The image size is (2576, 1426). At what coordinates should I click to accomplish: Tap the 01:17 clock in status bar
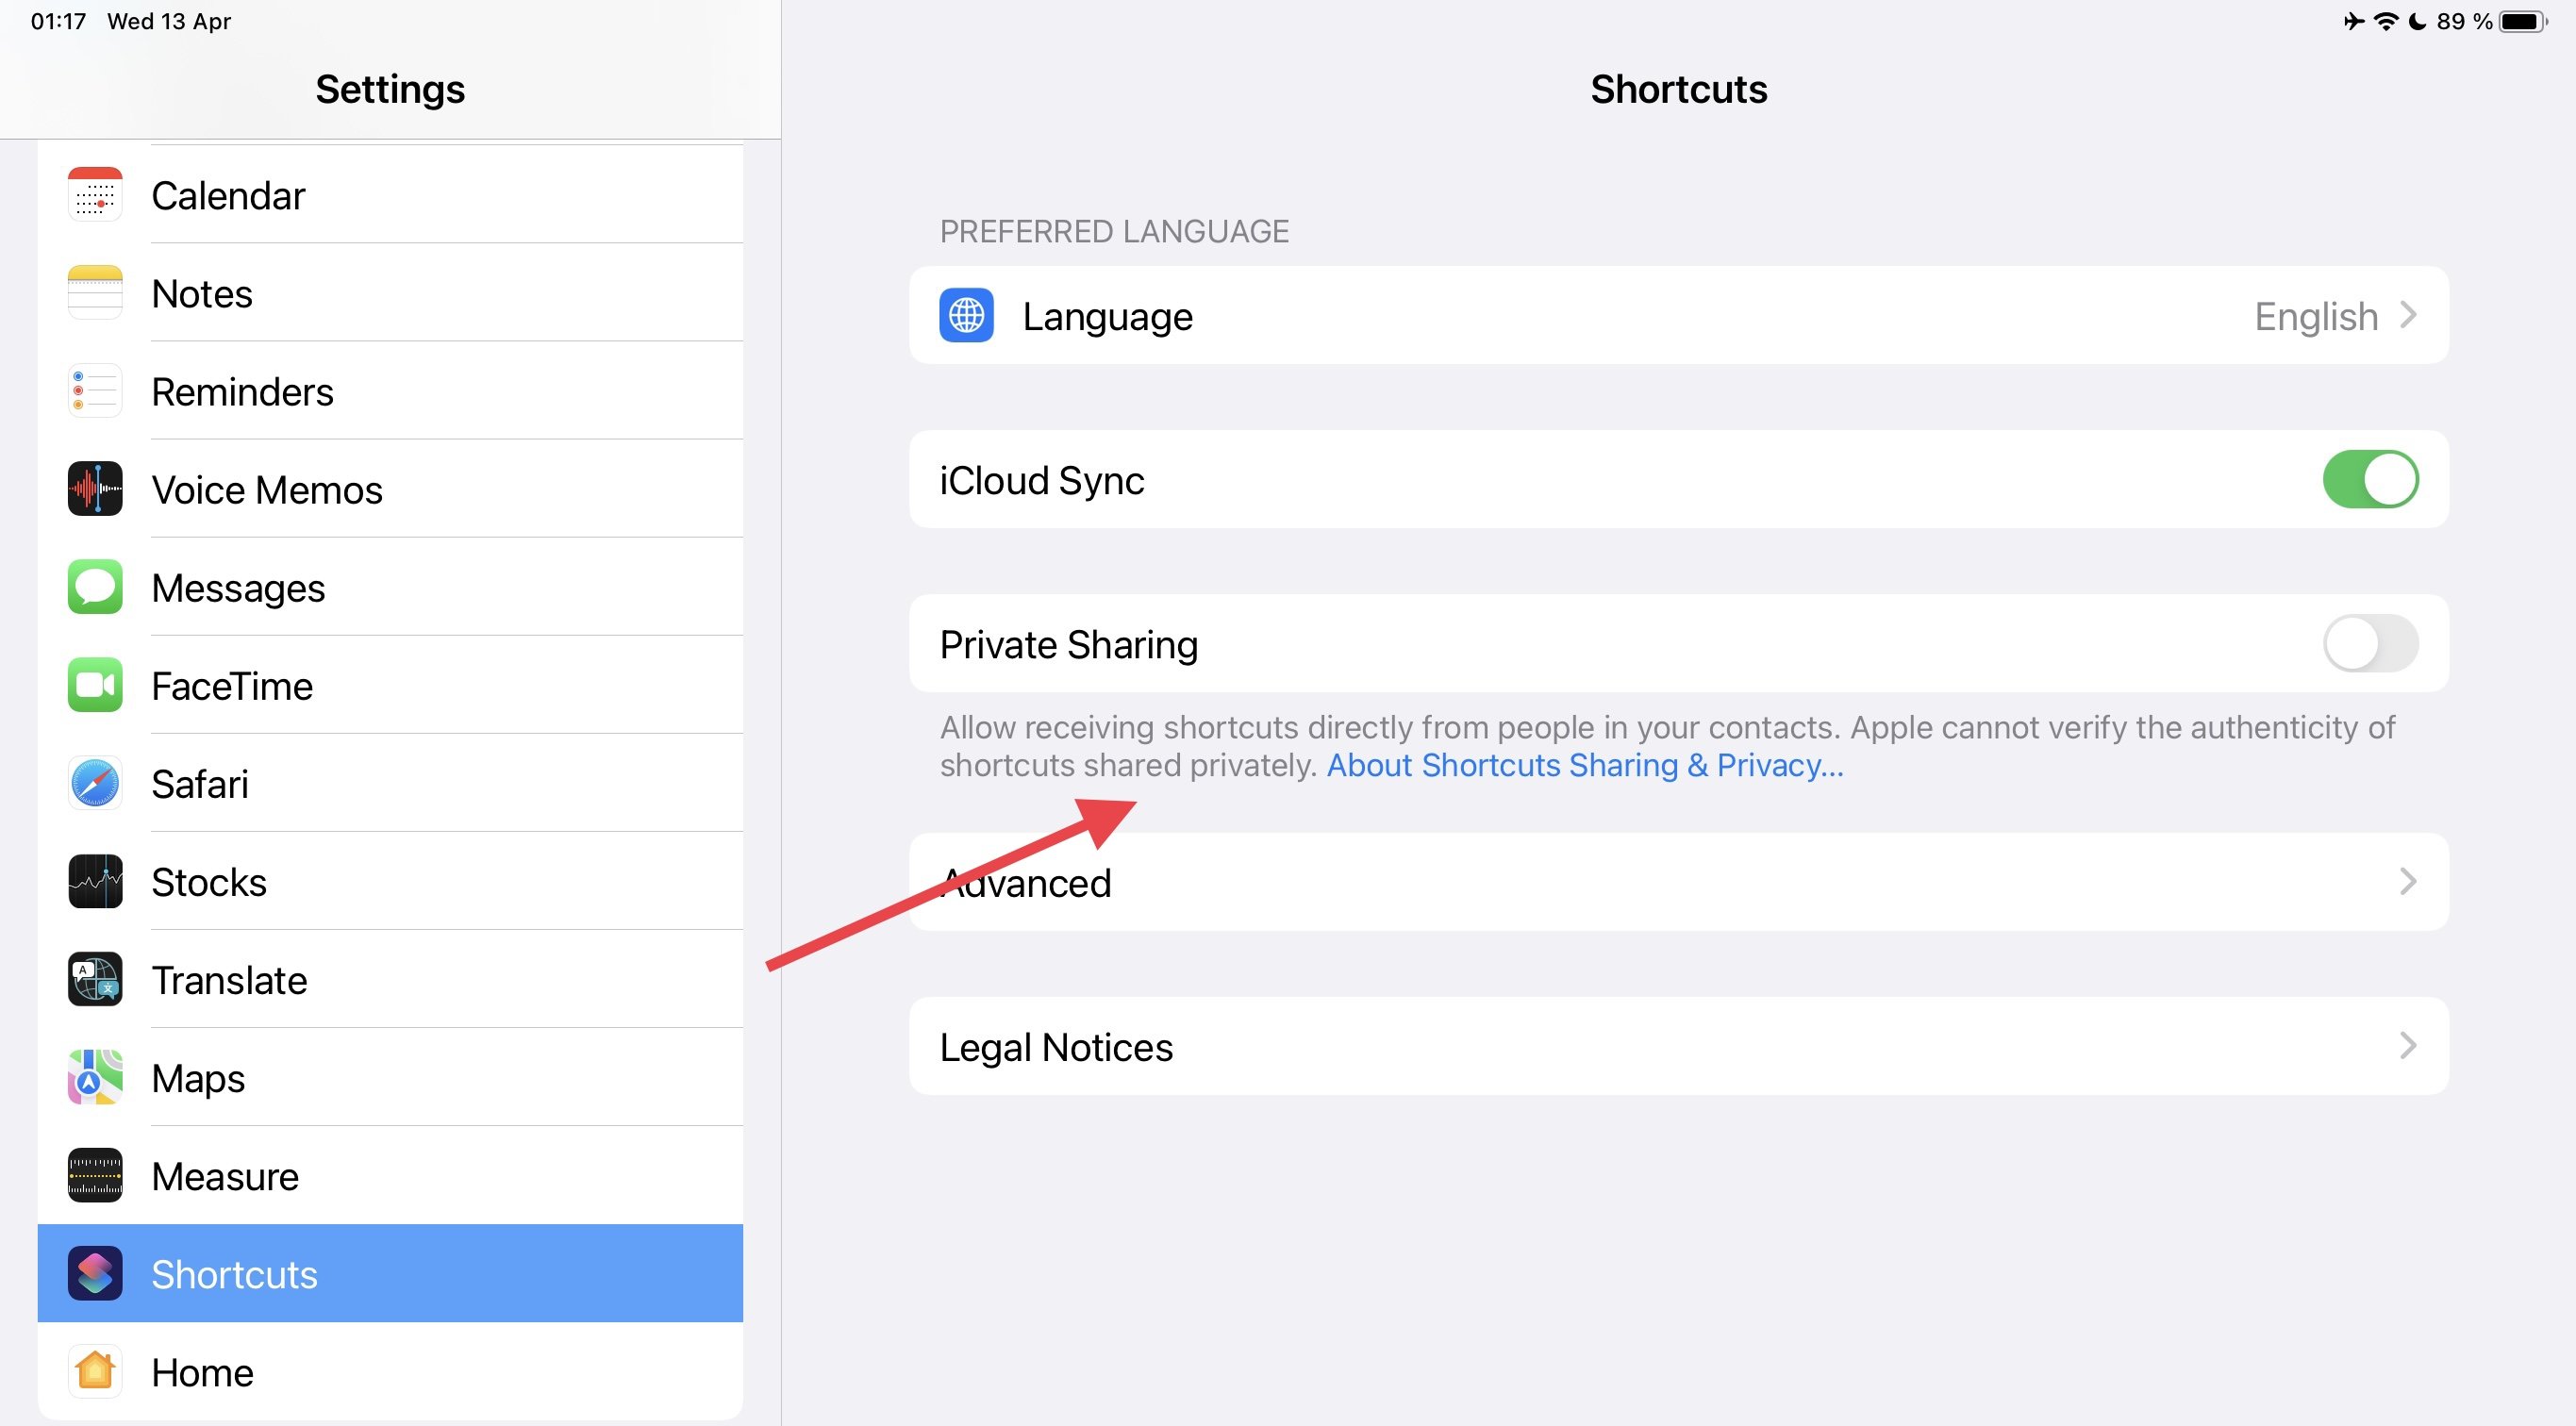point(58,21)
